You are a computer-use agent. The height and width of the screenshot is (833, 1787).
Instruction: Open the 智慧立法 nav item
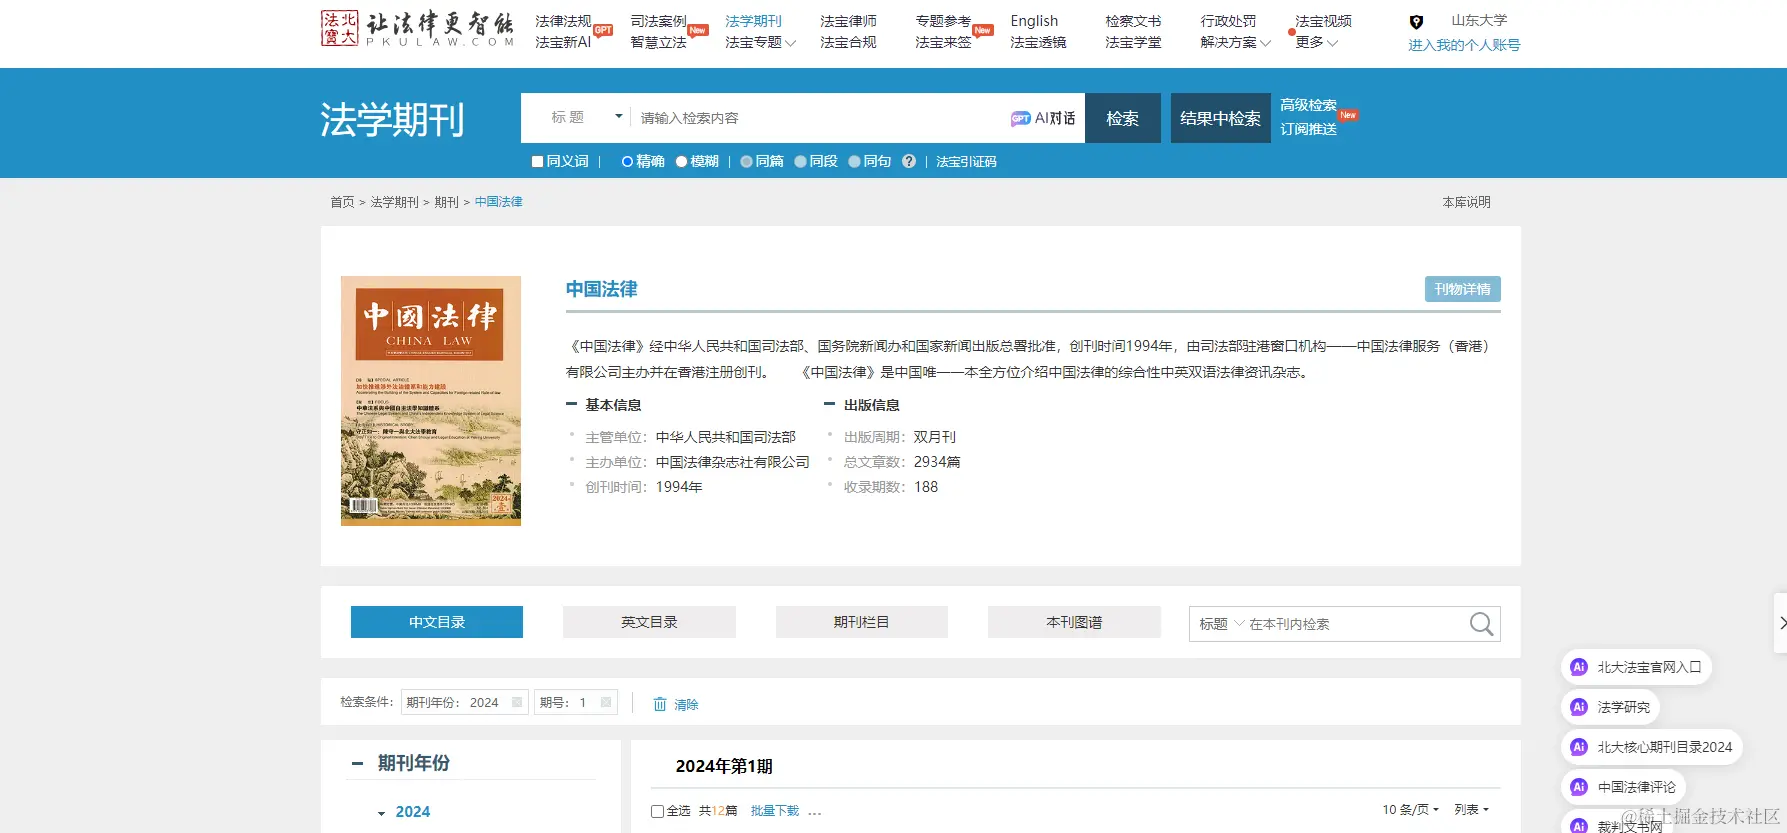(658, 42)
